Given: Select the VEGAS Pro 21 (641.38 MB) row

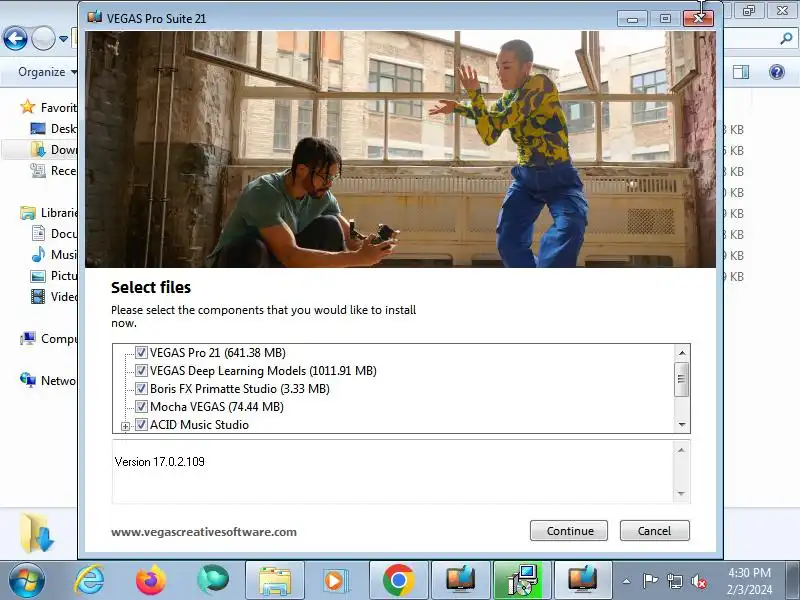Looking at the screenshot, I should [x=218, y=353].
